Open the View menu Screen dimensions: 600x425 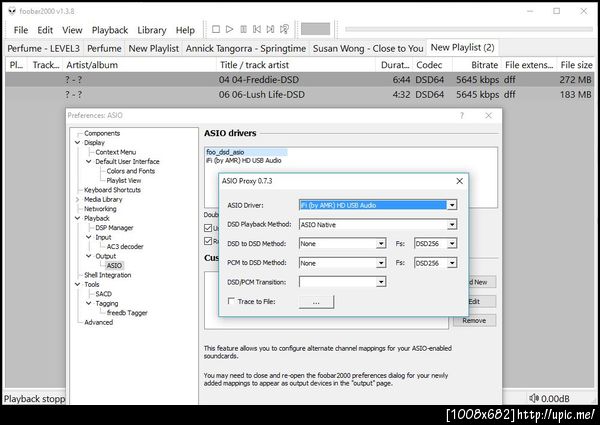pos(72,30)
